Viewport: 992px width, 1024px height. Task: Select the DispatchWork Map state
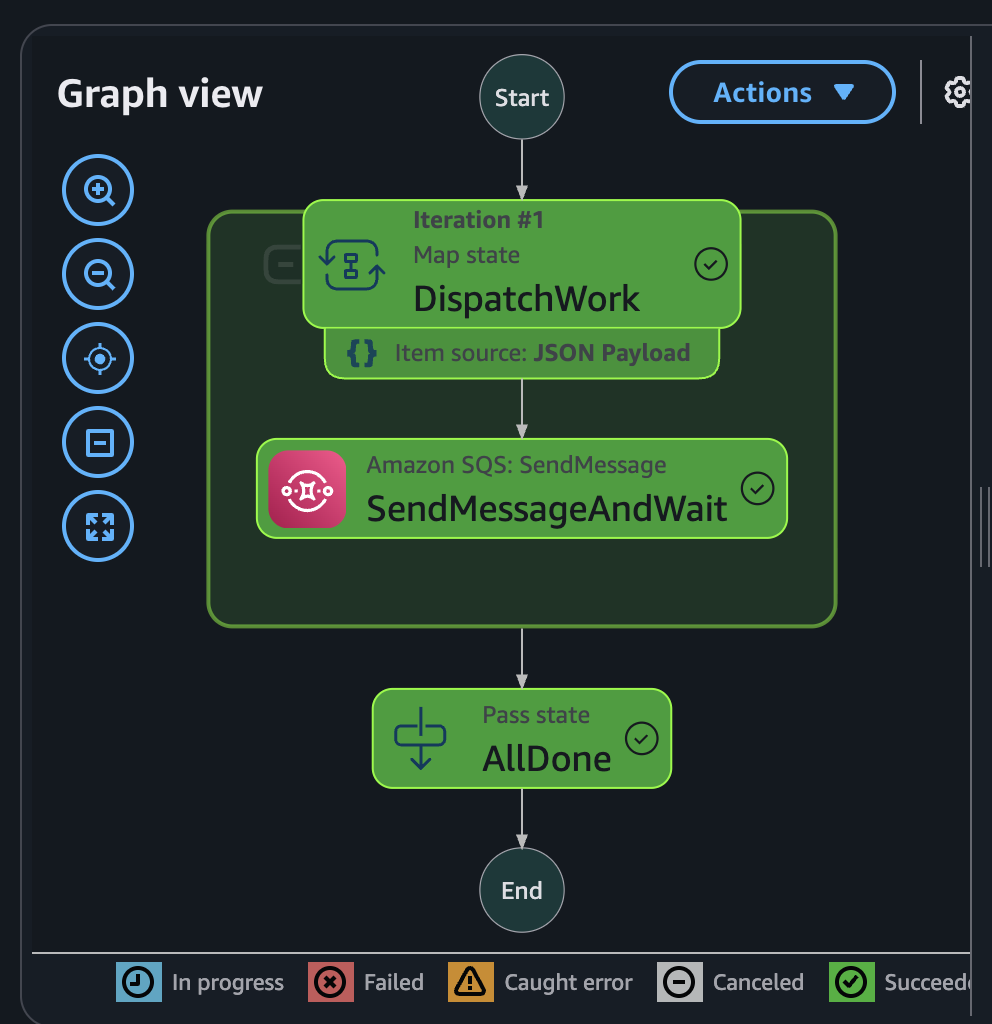click(522, 264)
